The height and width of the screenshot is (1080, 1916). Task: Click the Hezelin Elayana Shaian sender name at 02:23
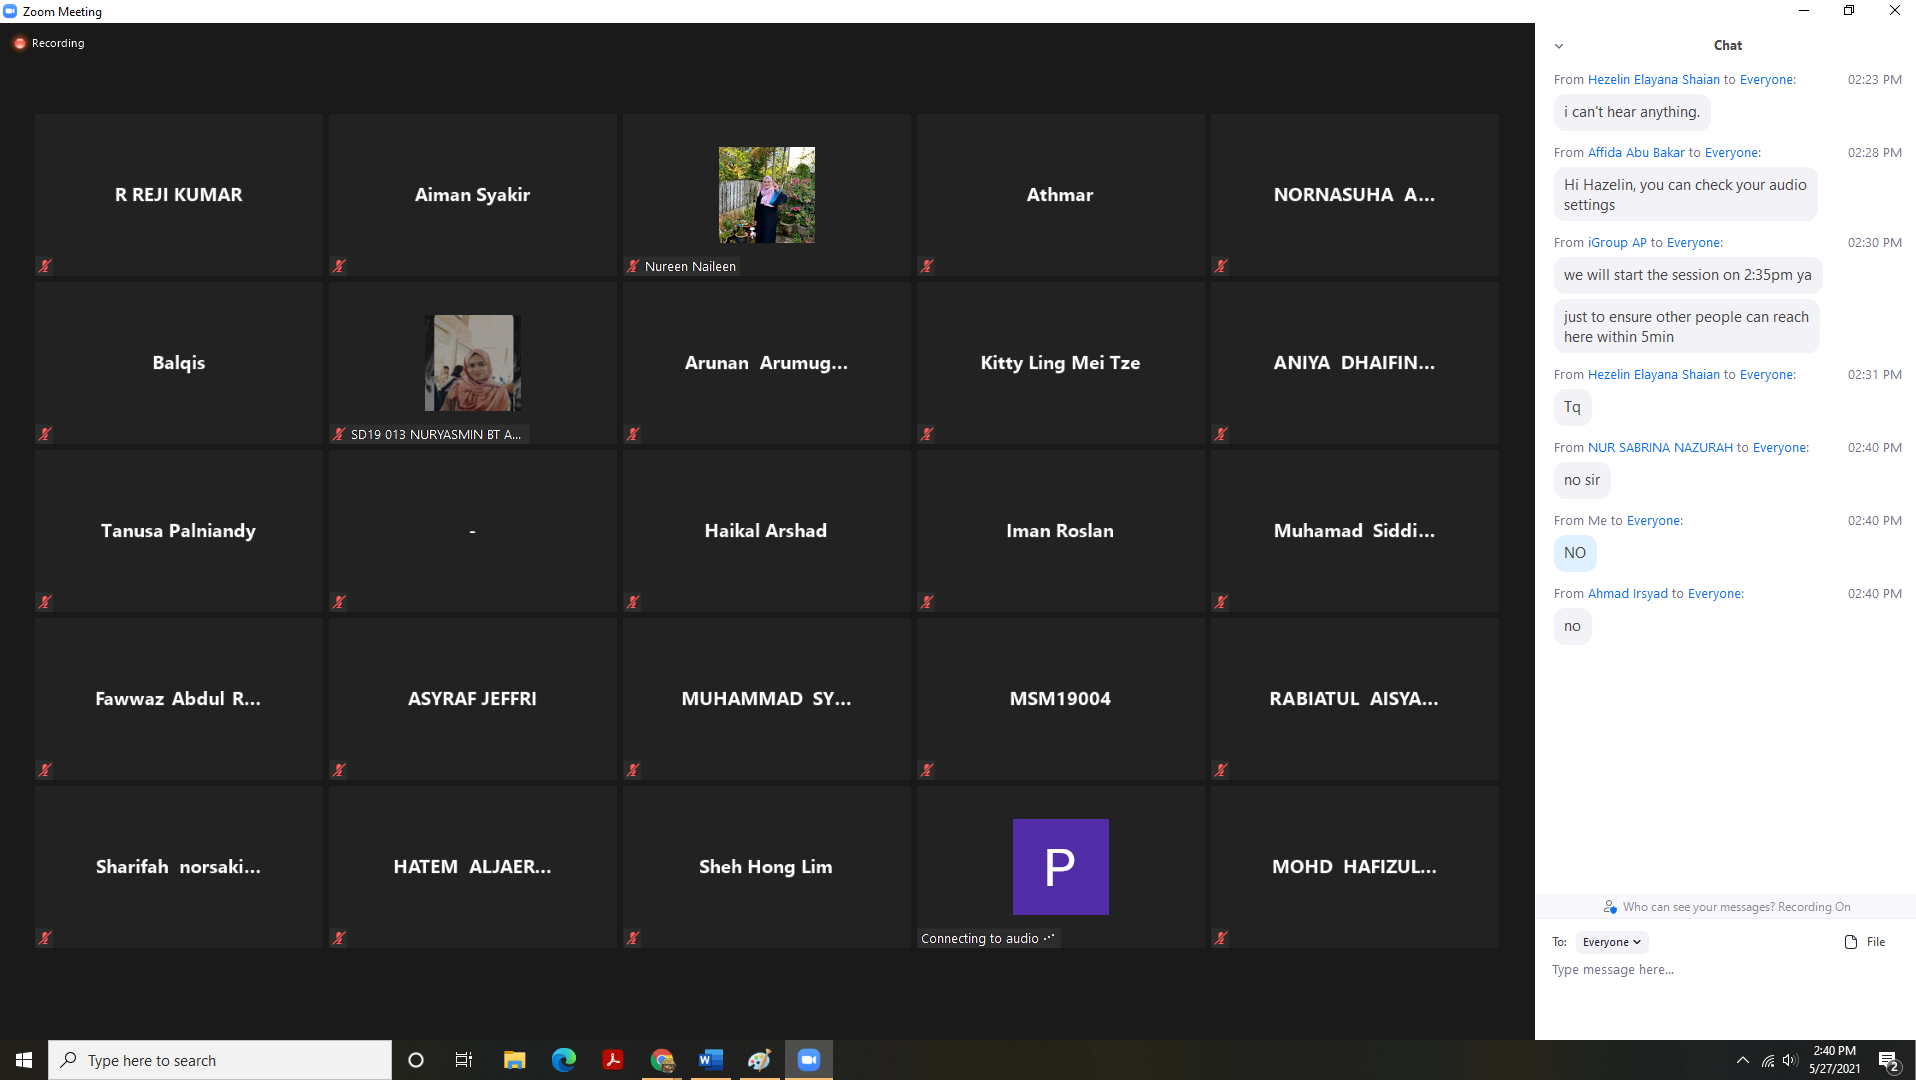(1654, 80)
